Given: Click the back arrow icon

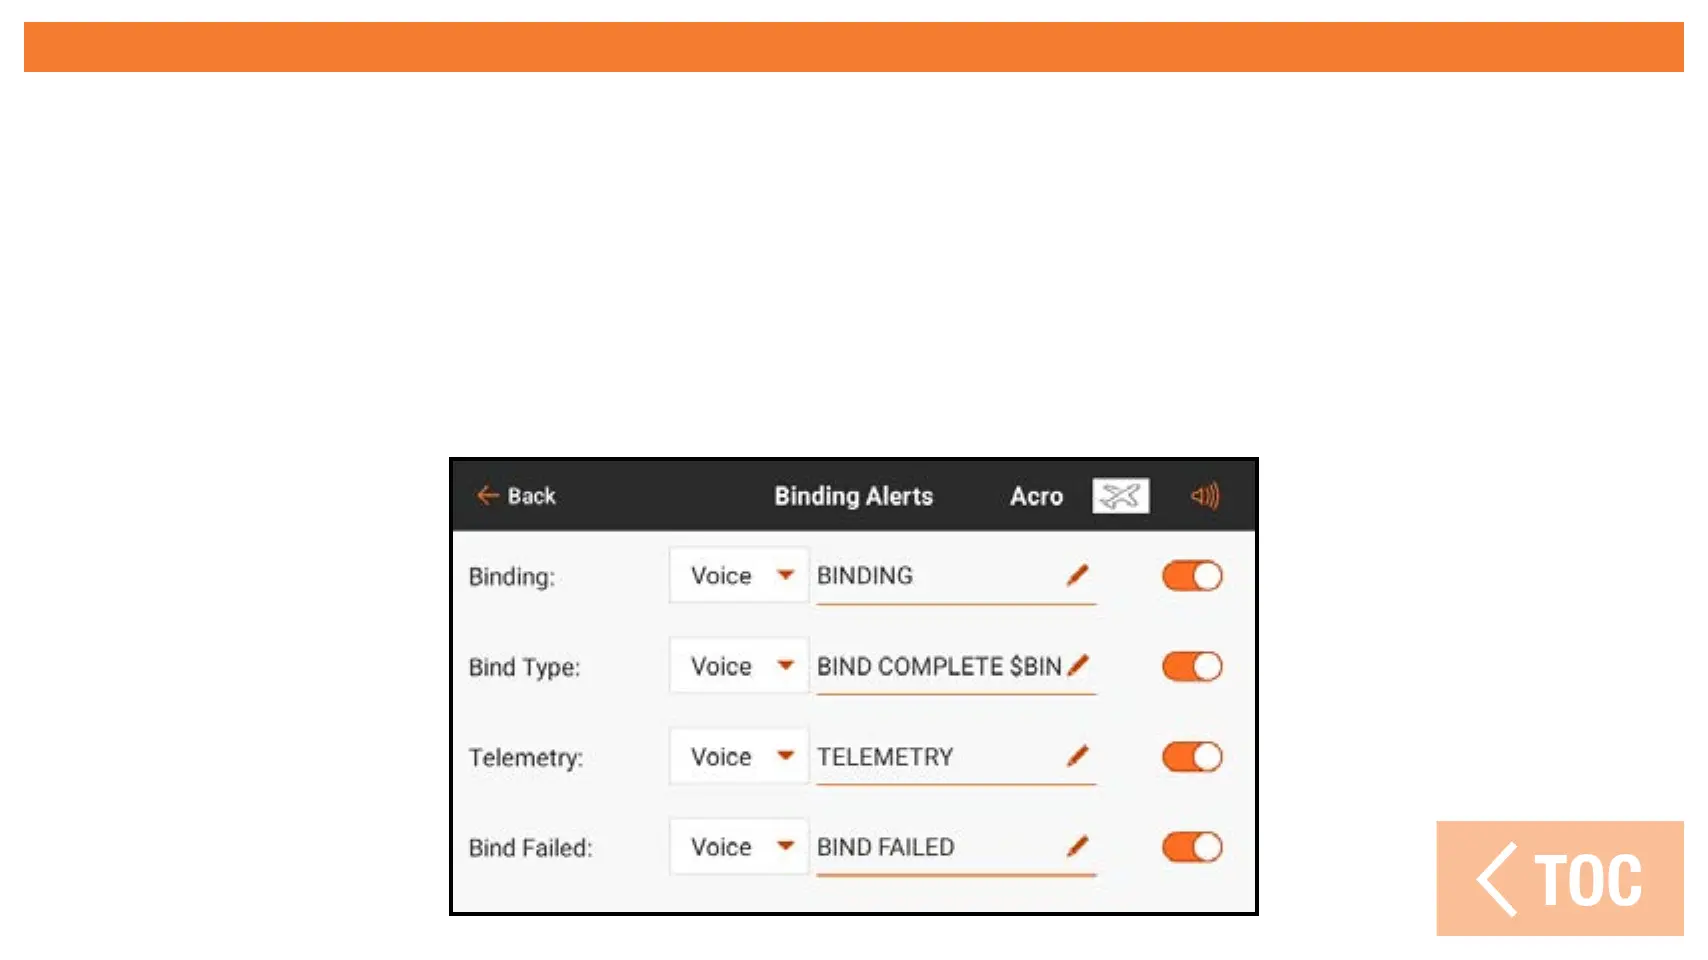Looking at the screenshot, I should coord(487,495).
